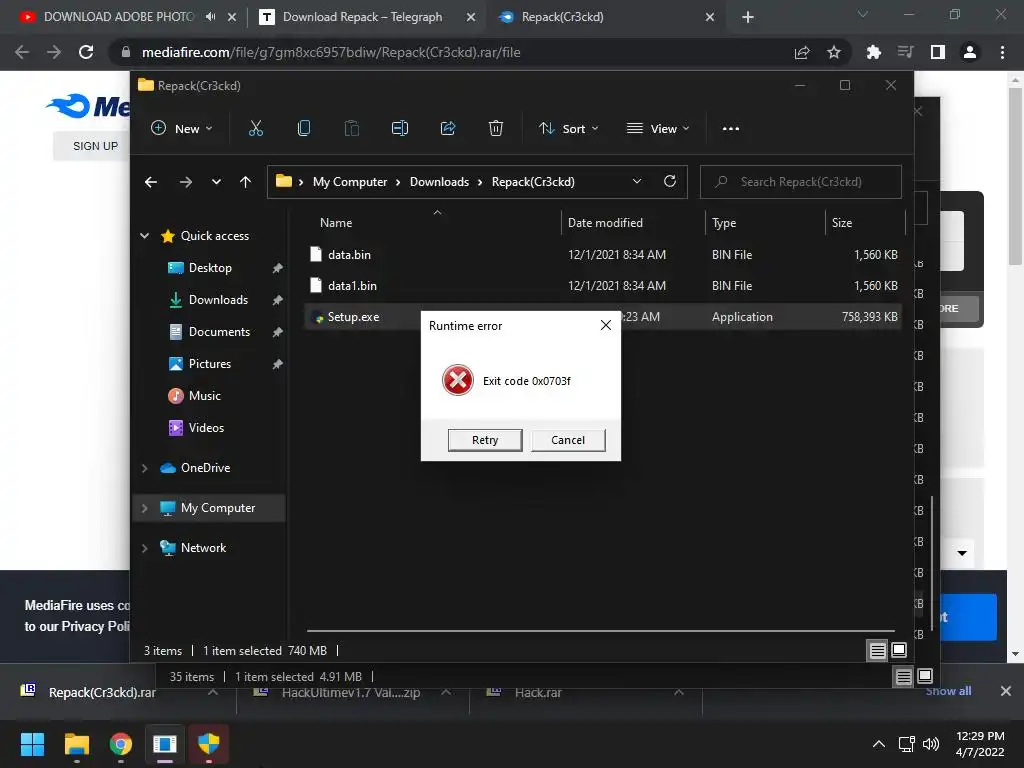Open Chrome share page icon
The image size is (1024, 768).
[802, 52]
